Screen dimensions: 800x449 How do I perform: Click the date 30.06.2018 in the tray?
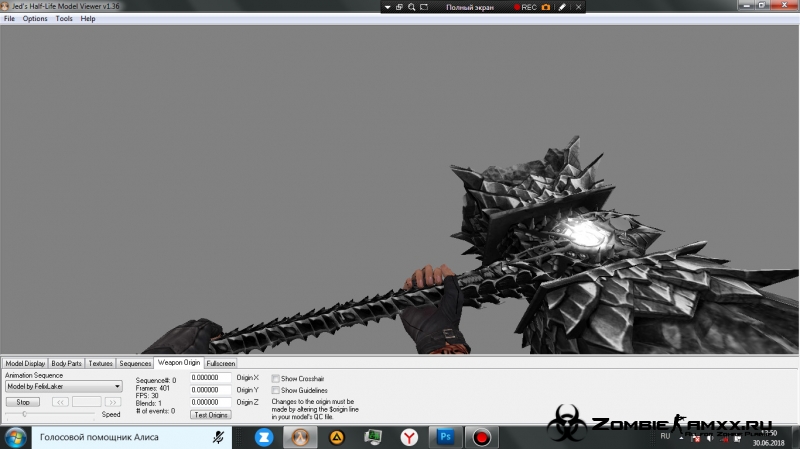768,443
